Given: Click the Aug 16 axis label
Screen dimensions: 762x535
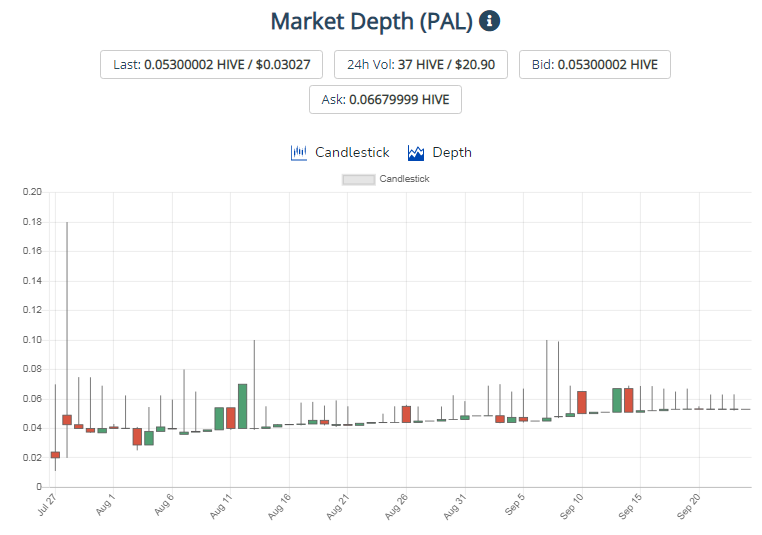Looking at the screenshot, I should pyautogui.click(x=279, y=506).
